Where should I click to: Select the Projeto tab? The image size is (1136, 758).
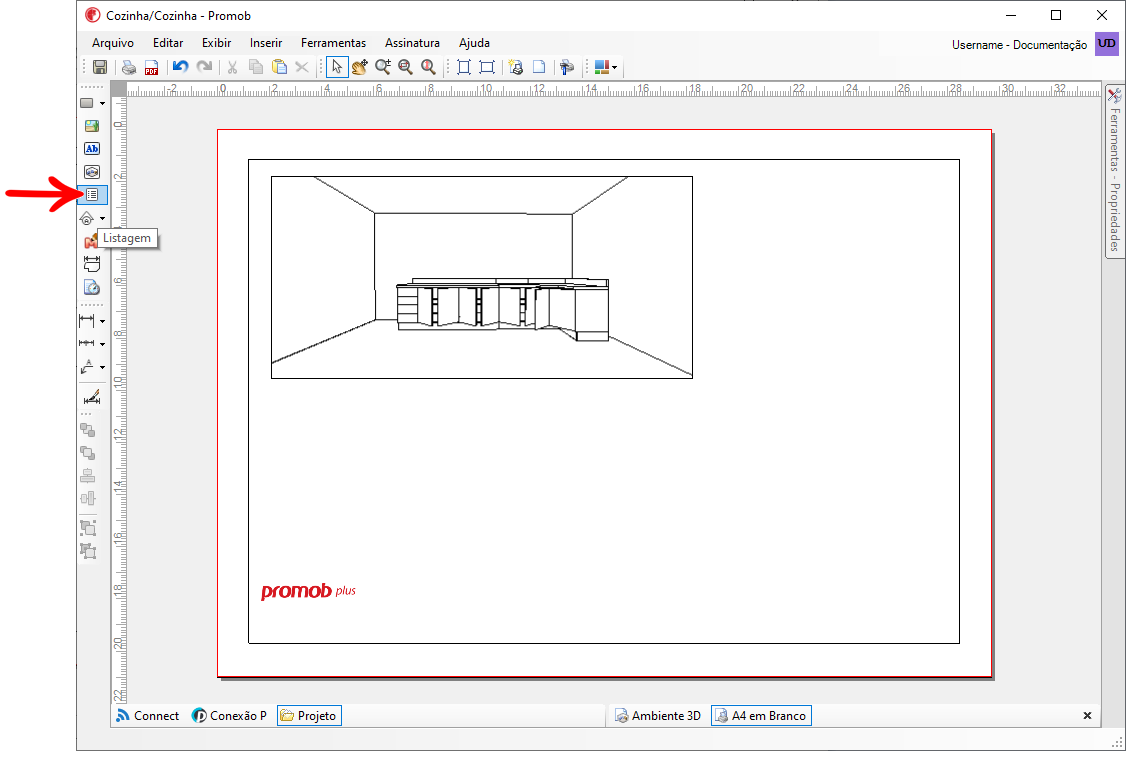309,715
